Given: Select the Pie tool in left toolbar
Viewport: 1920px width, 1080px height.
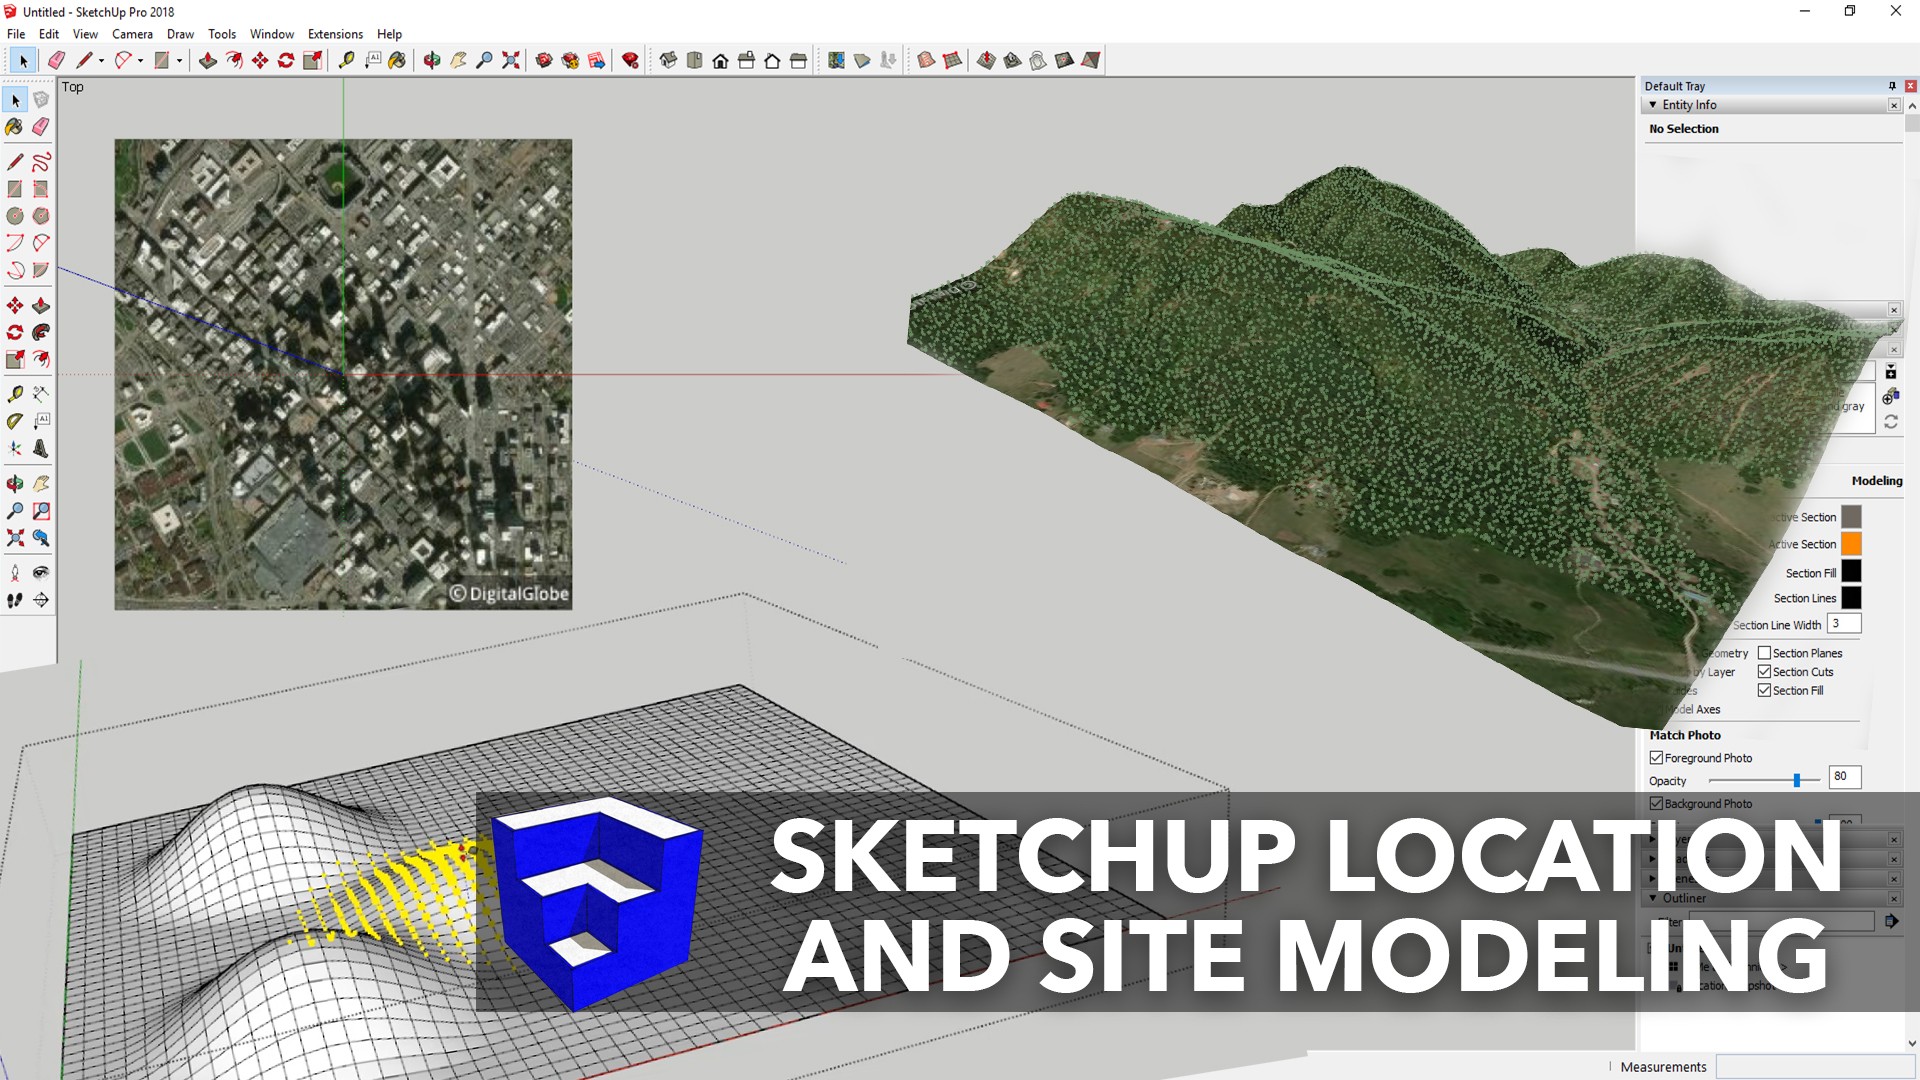Looking at the screenshot, I should (x=41, y=270).
